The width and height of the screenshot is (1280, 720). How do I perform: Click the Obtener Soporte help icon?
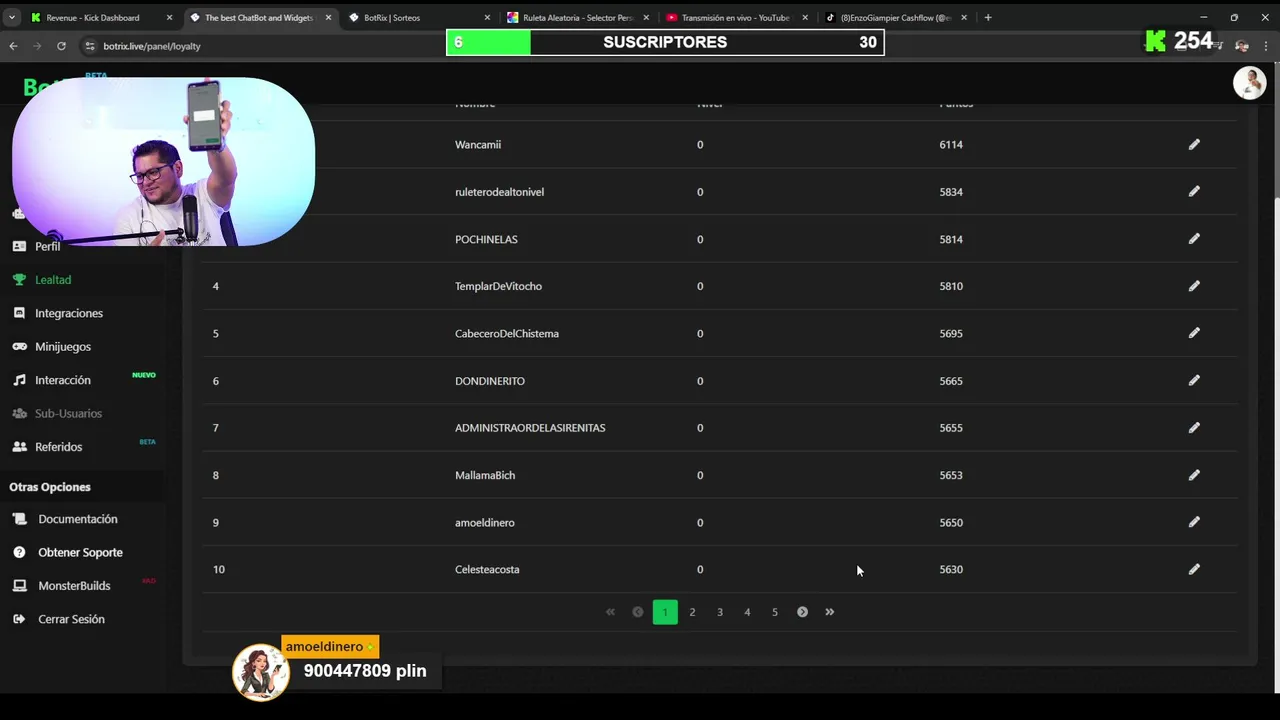click(x=19, y=552)
